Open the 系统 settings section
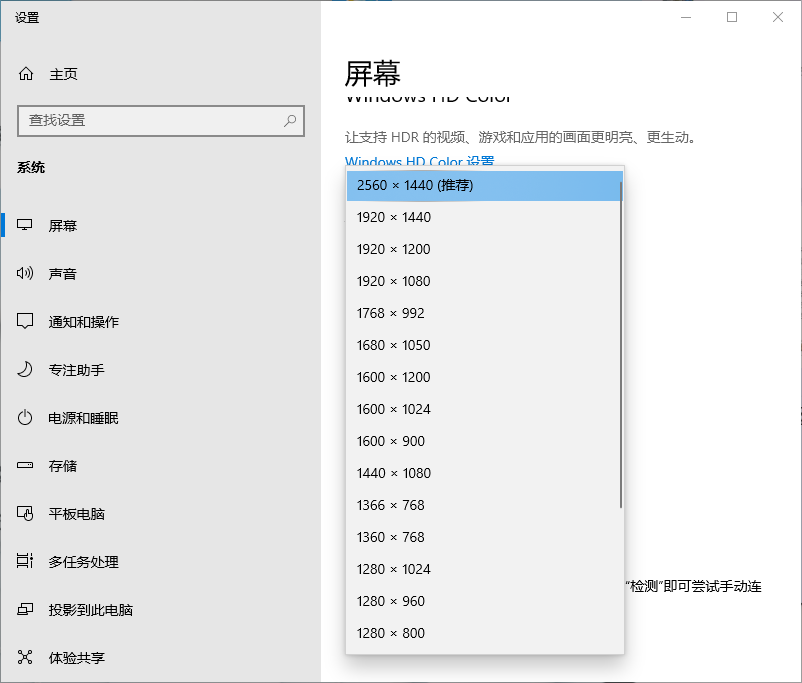This screenshot has height=683, width=802. pos(31,167)
